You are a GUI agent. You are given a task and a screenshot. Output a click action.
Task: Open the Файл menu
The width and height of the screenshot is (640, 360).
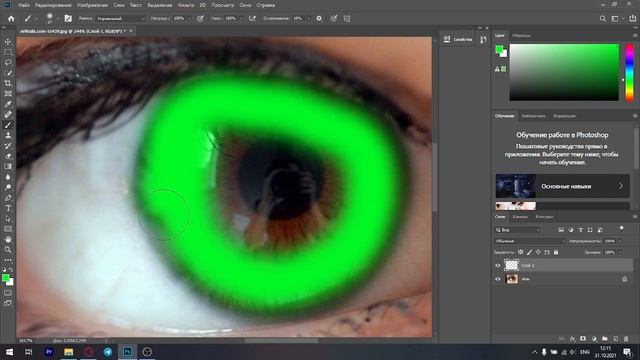[23, 5]
